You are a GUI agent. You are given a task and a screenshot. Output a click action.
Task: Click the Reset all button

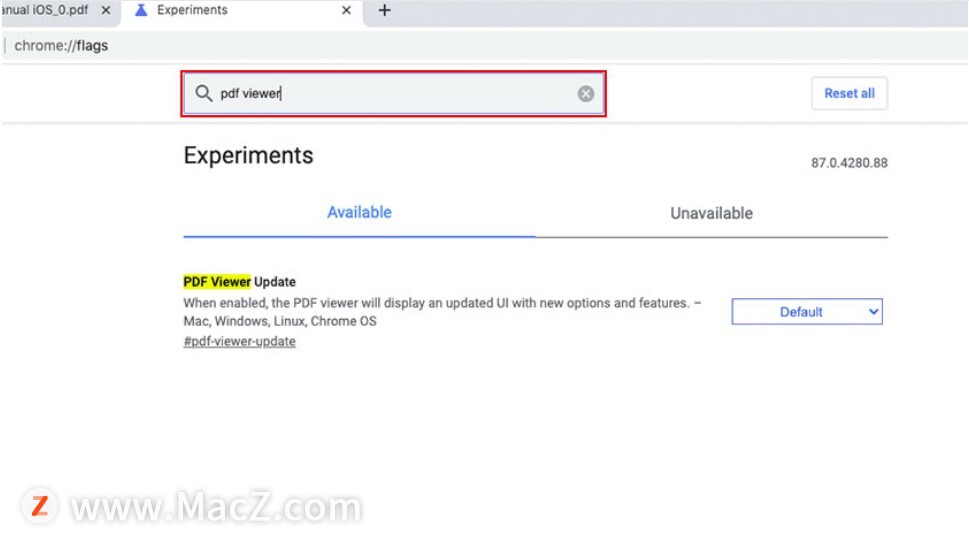click(849, 93)
